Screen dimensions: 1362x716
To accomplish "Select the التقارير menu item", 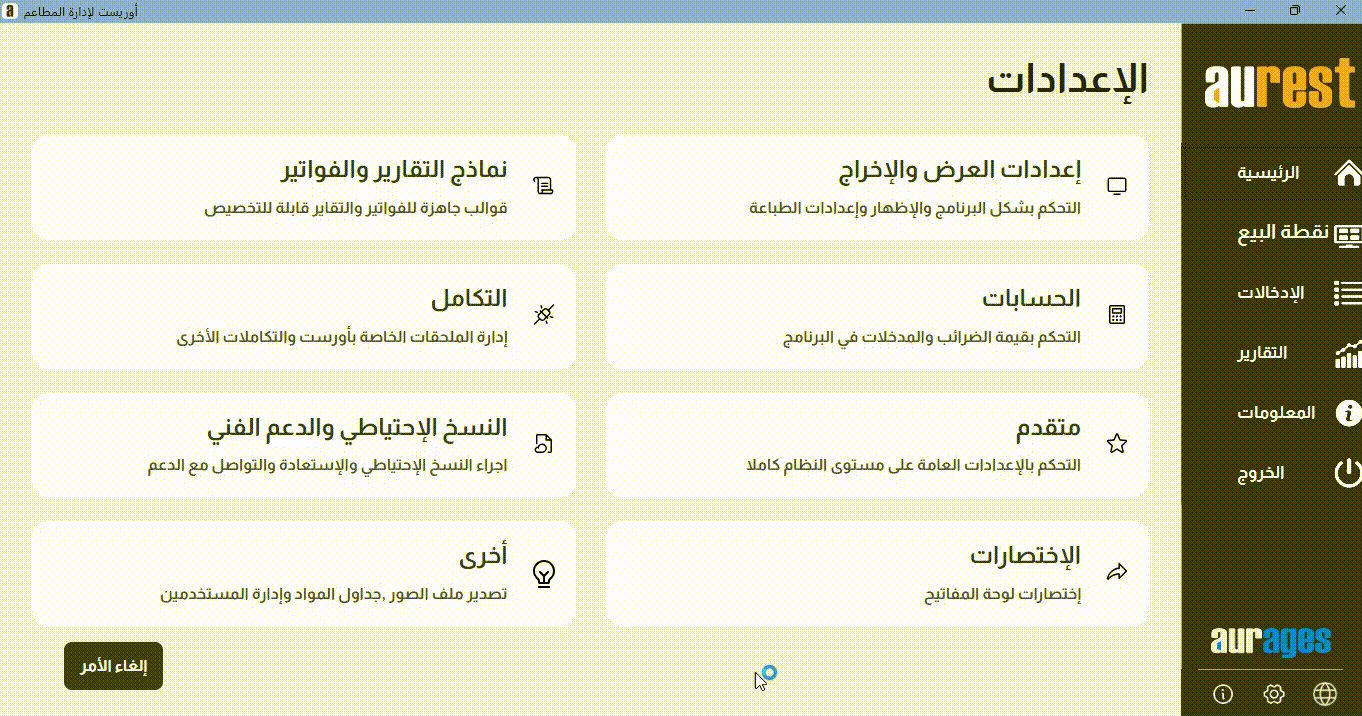I will [x=1262, y=353].
